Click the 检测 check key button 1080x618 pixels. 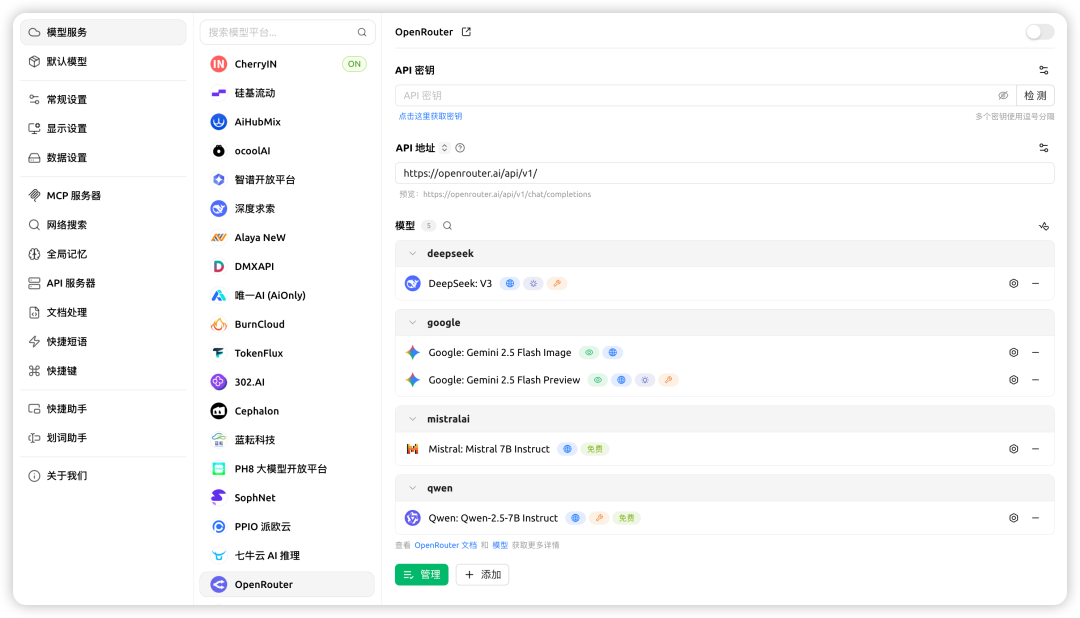(x=1035, y=96)
